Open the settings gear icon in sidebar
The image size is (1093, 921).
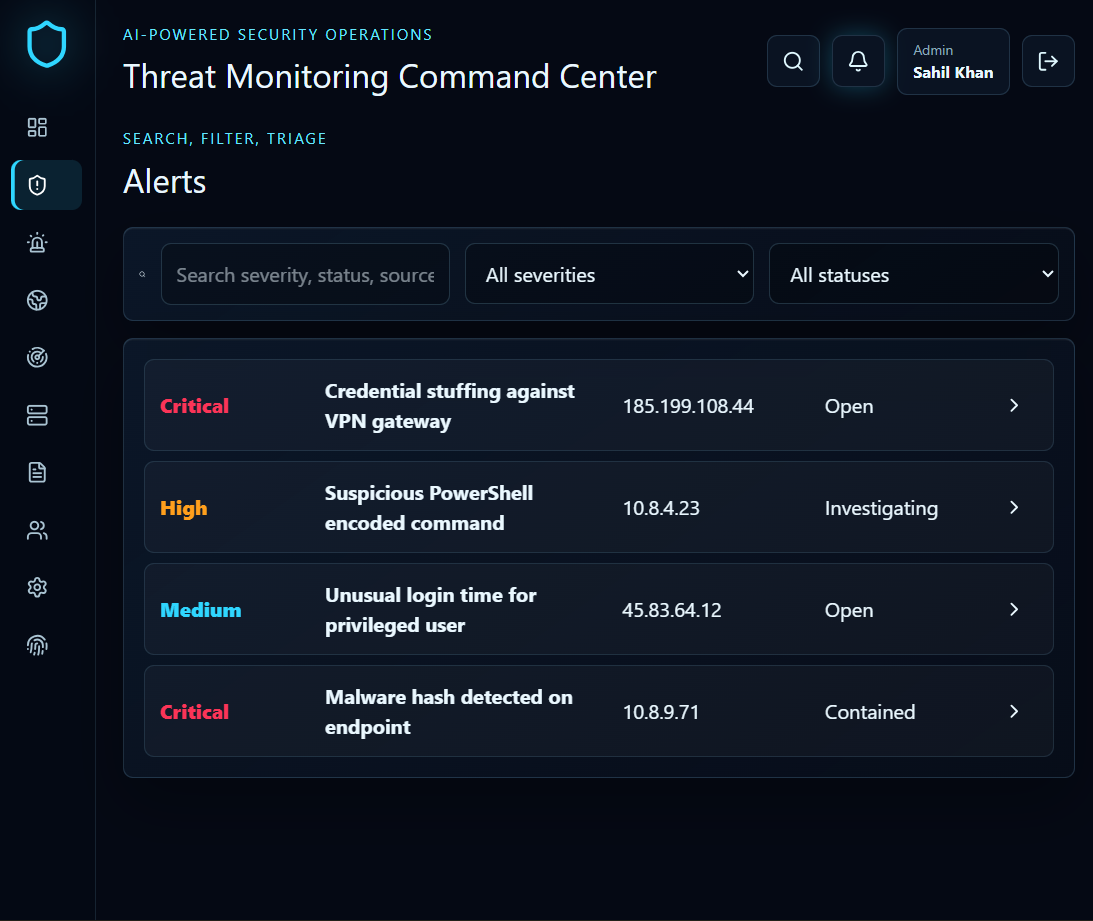[x=37, y=588]
